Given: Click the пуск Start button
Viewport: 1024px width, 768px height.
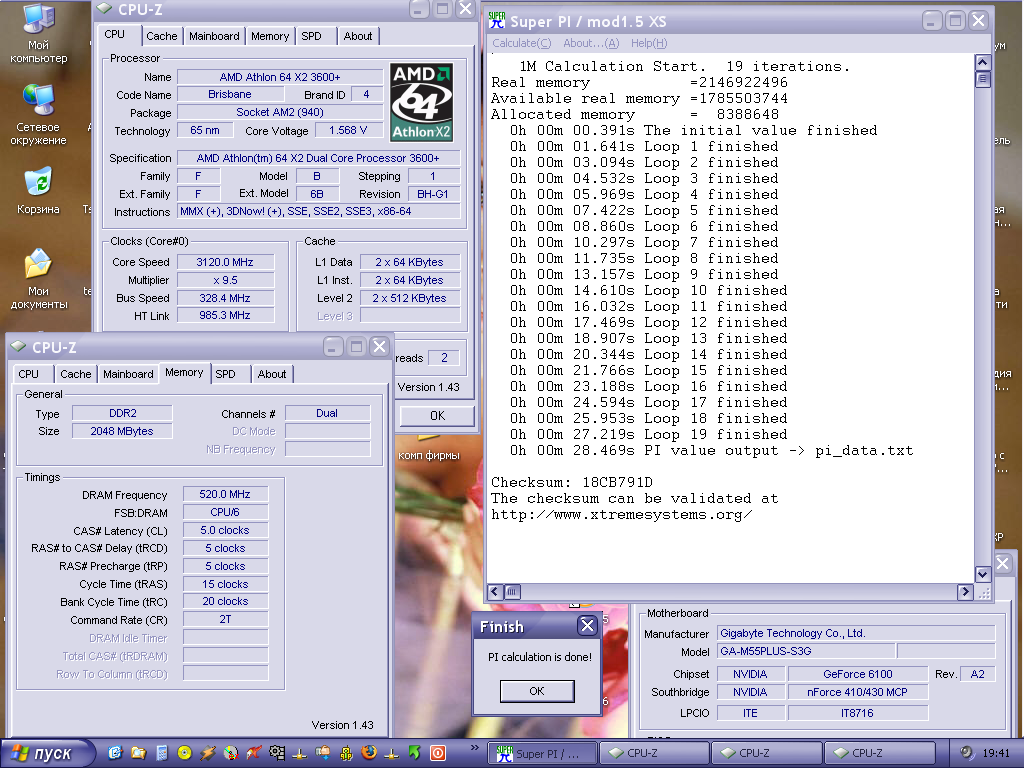Looking at the screenshot, I should [46, 753].
